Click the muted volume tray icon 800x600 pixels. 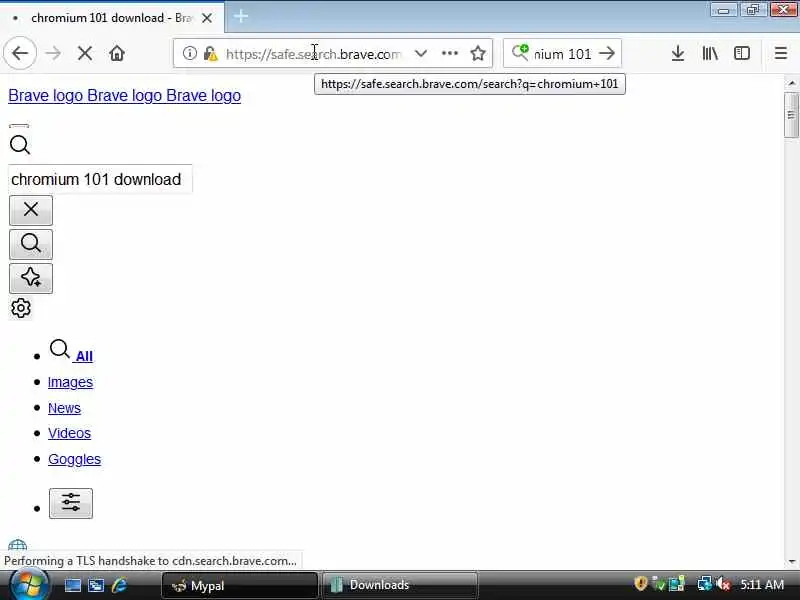point(723,583)
